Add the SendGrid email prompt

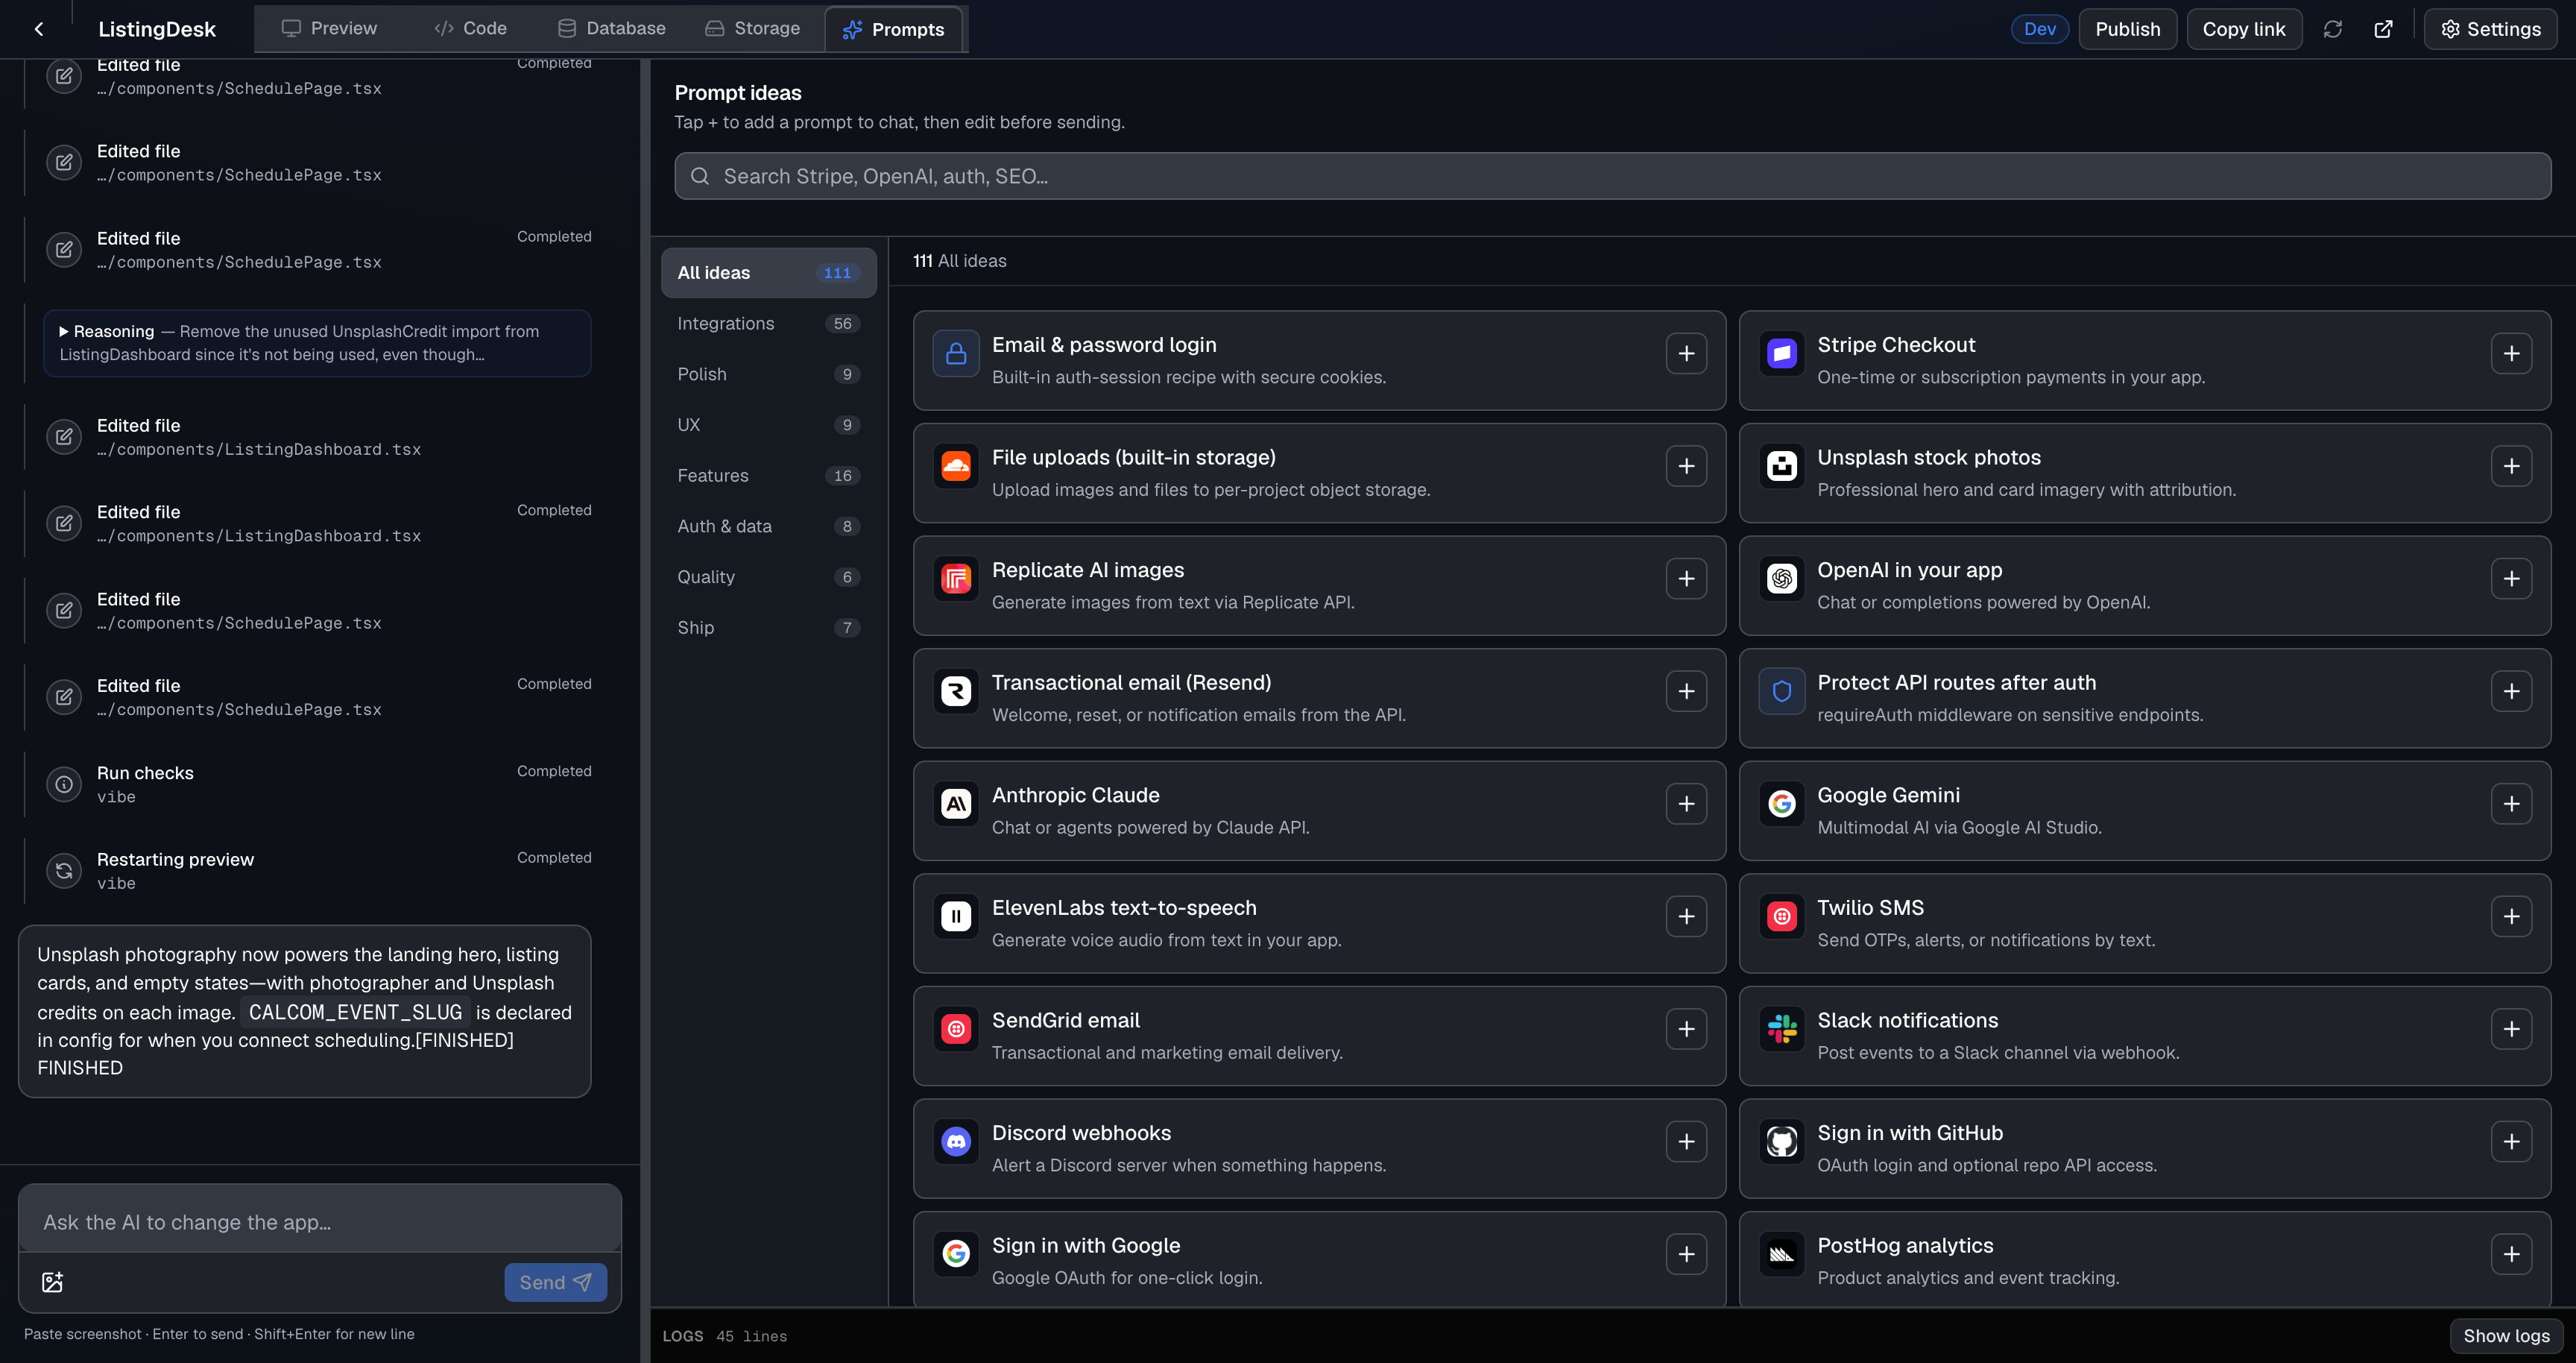[1686, 1029]
